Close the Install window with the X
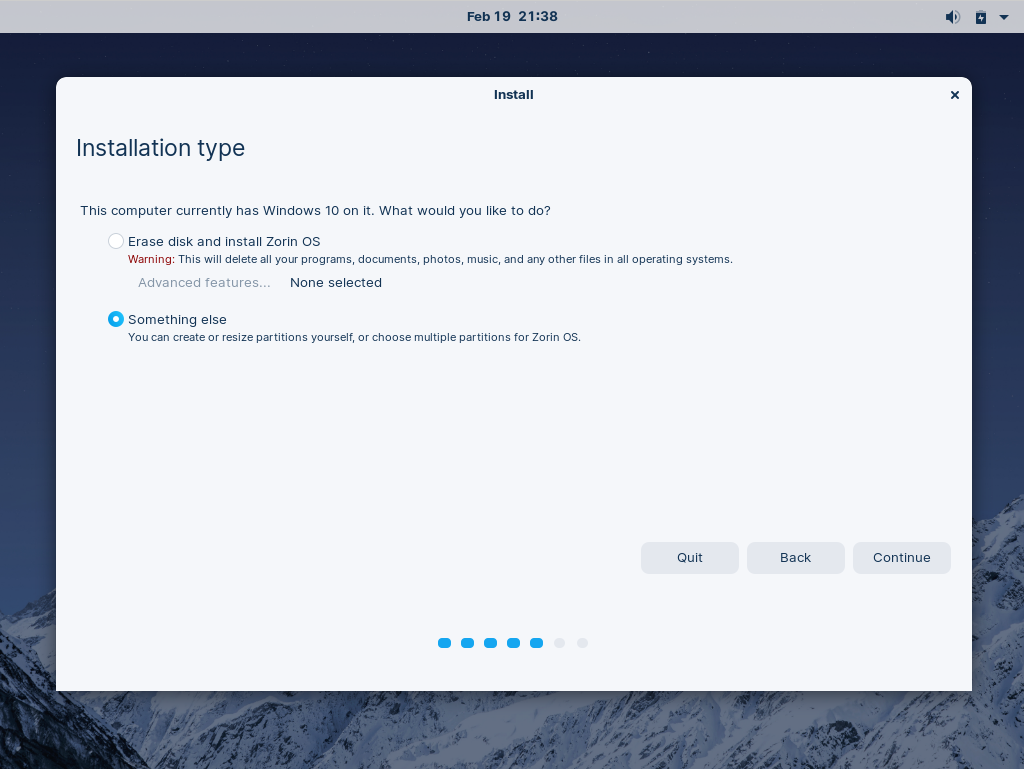Image resolution: width=1024 pixels, height=769 pixels. [954, 95]
